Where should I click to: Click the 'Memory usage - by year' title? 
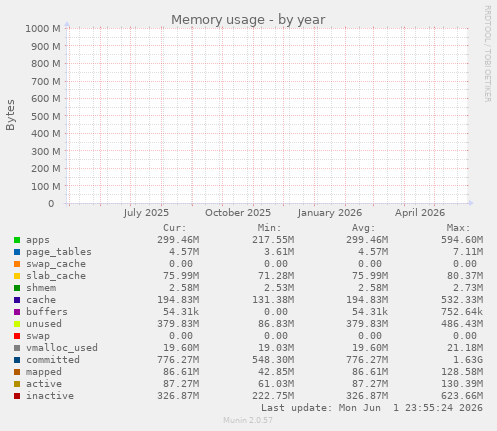click(248, 20)
